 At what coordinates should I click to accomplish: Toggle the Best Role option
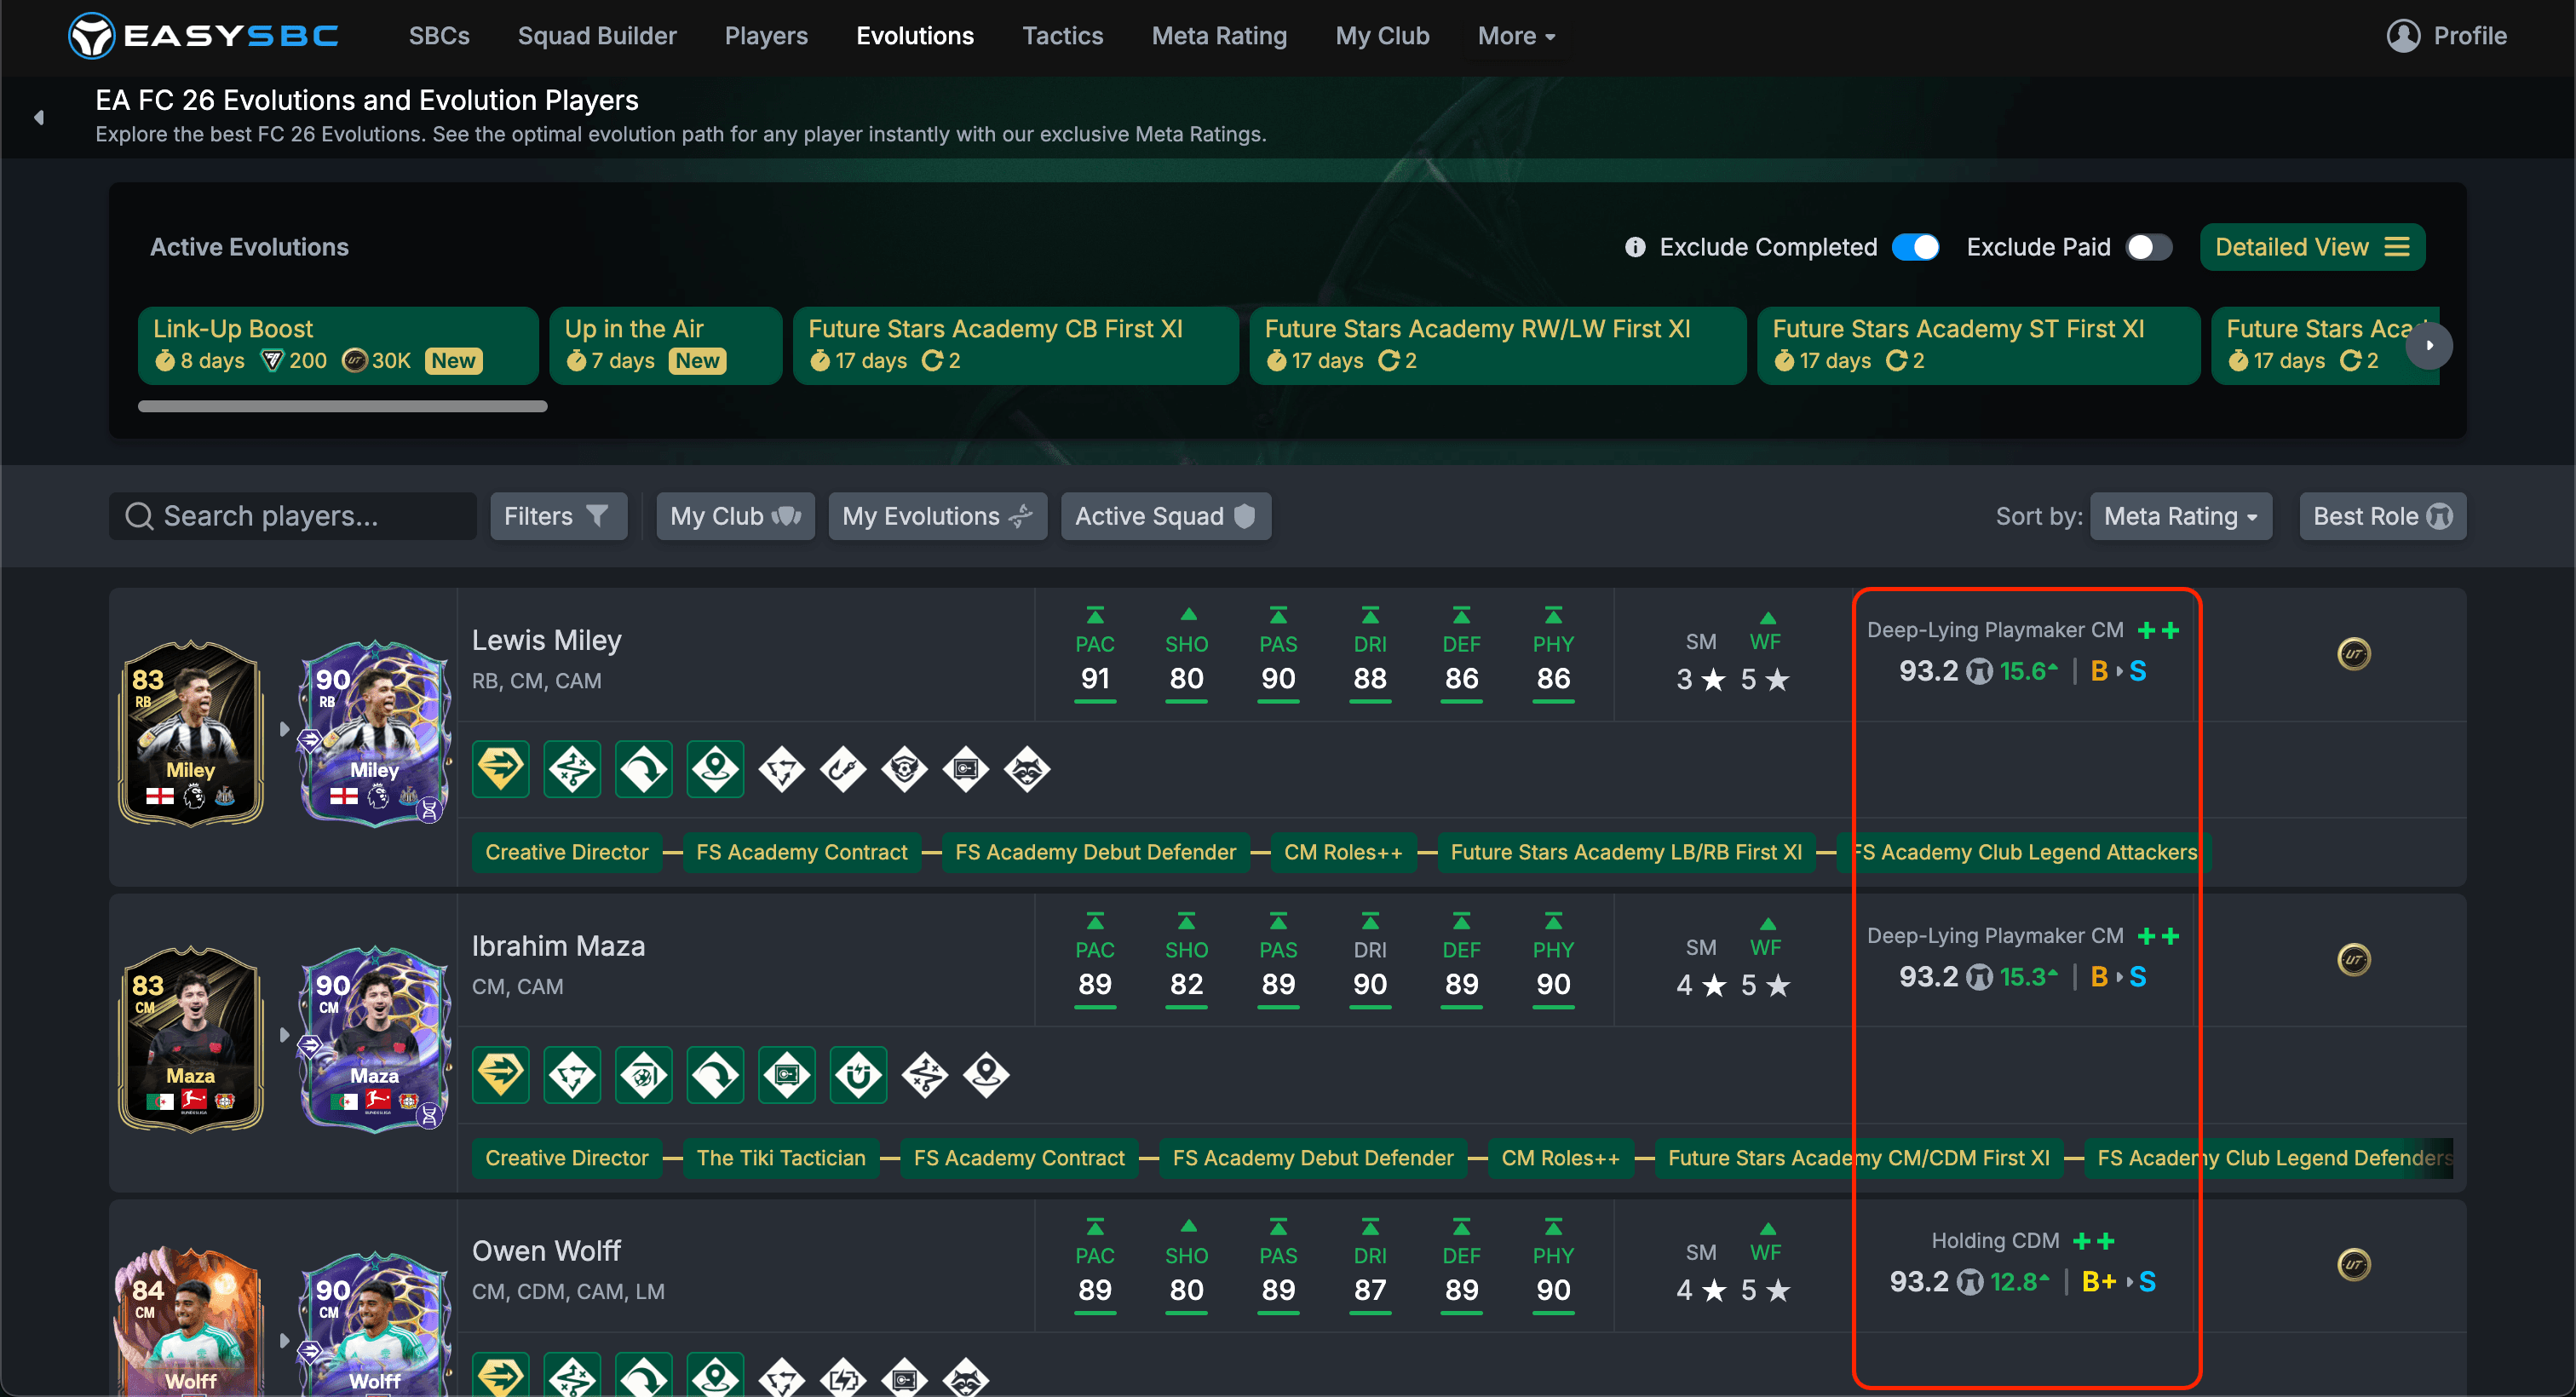2382,516
